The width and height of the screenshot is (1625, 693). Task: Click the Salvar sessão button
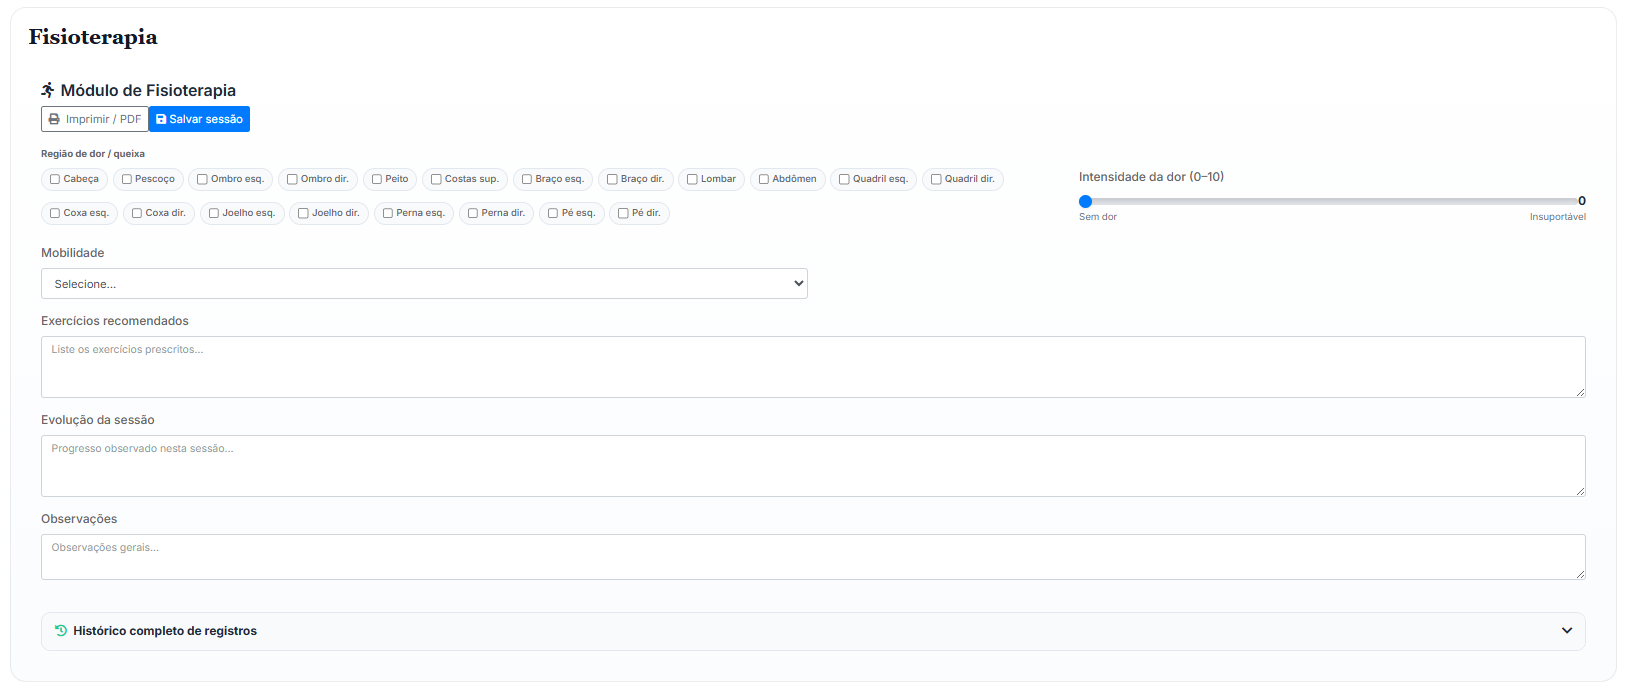click(x=199, y=119)
